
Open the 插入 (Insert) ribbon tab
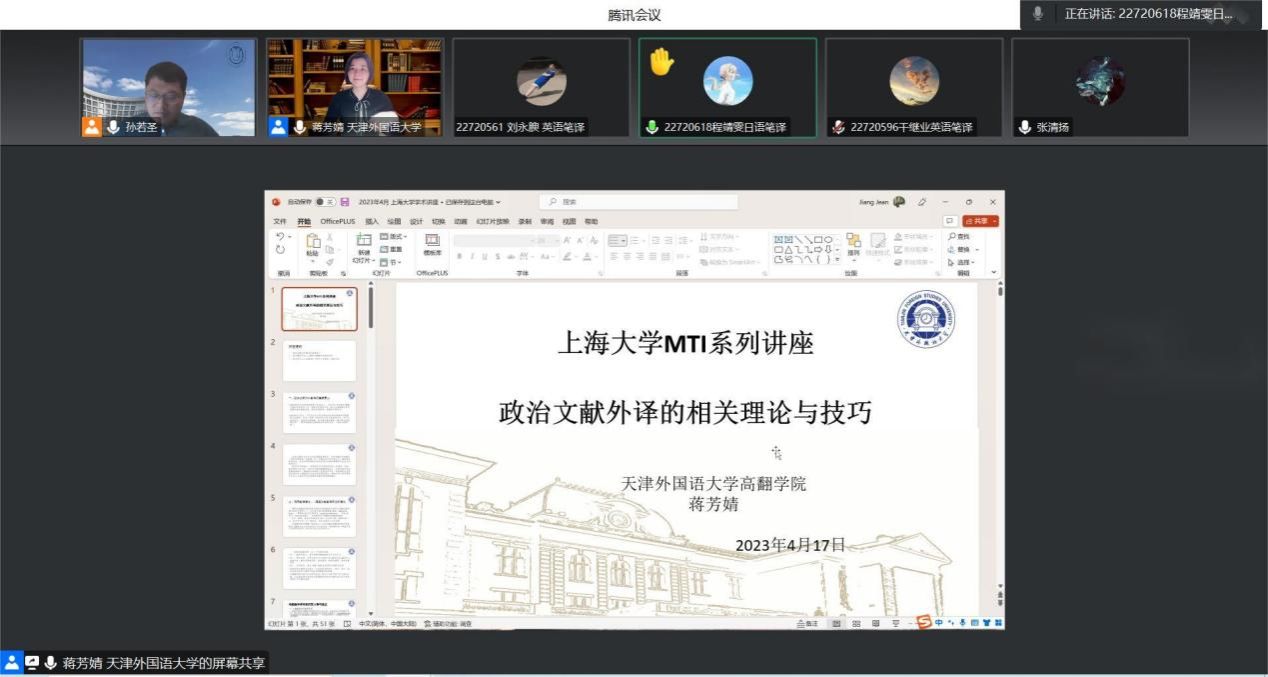pos(371,221)
